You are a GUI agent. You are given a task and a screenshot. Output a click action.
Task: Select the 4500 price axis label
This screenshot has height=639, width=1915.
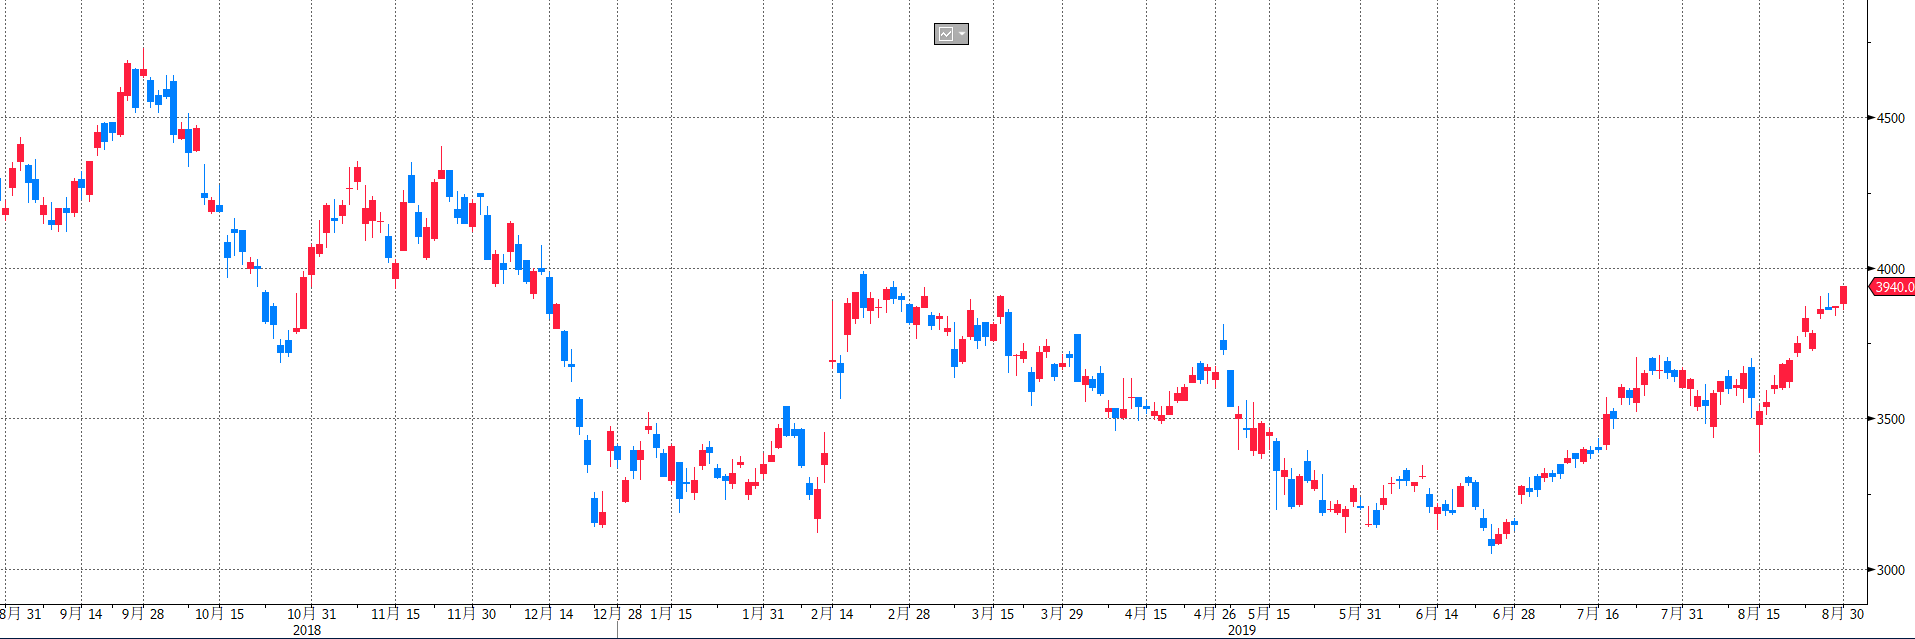coord(1890,118)
